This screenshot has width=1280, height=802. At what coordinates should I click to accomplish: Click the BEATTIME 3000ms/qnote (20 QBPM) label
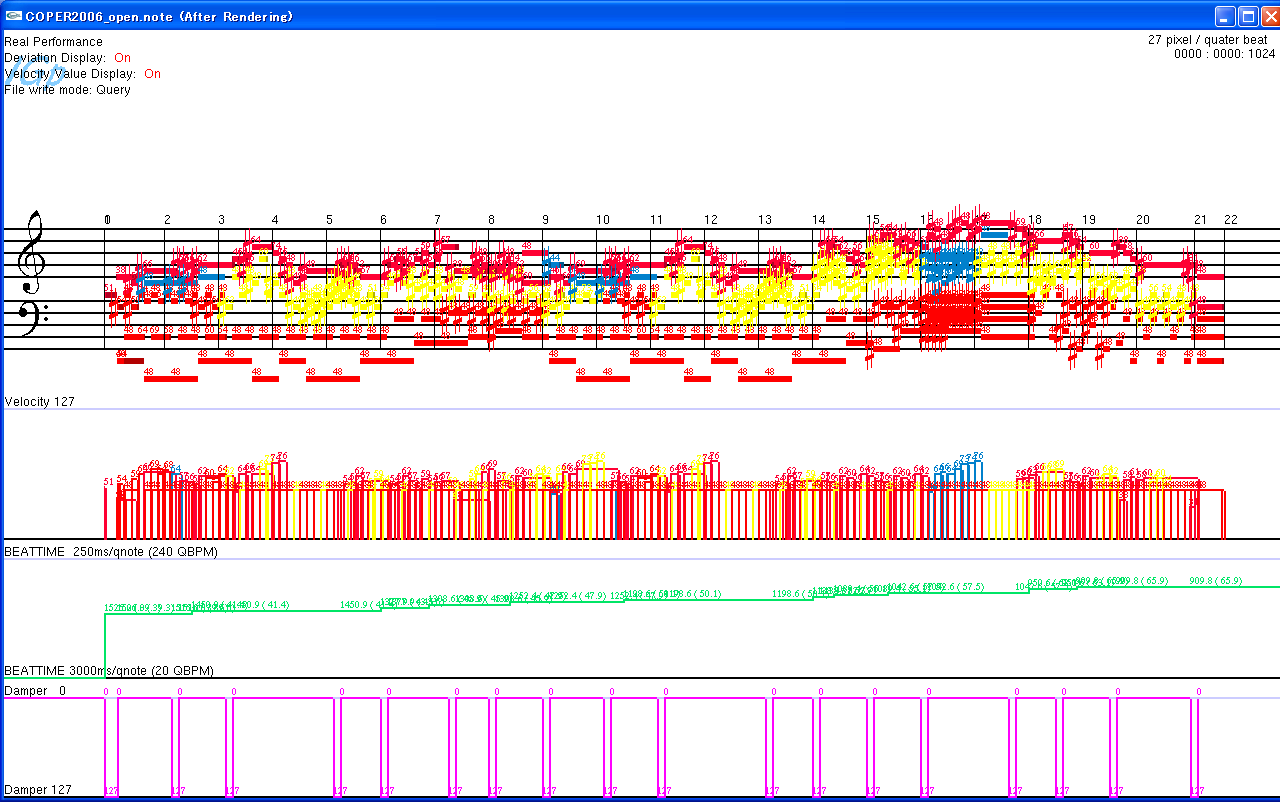point(110,670)
